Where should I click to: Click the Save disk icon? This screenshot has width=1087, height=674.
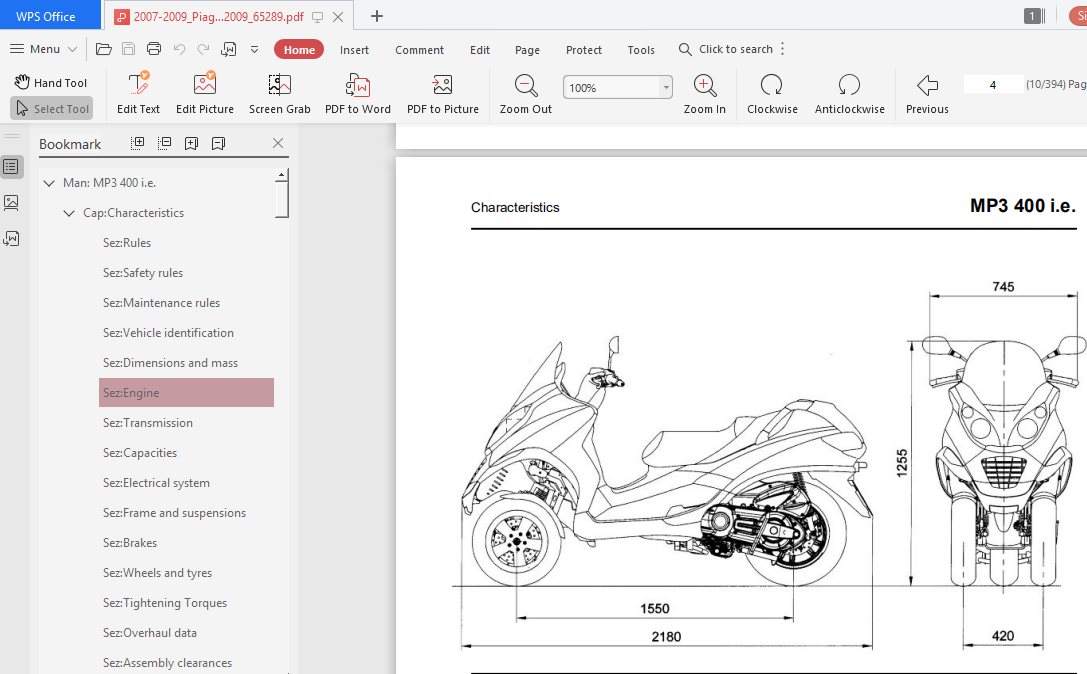coord(128,49)
